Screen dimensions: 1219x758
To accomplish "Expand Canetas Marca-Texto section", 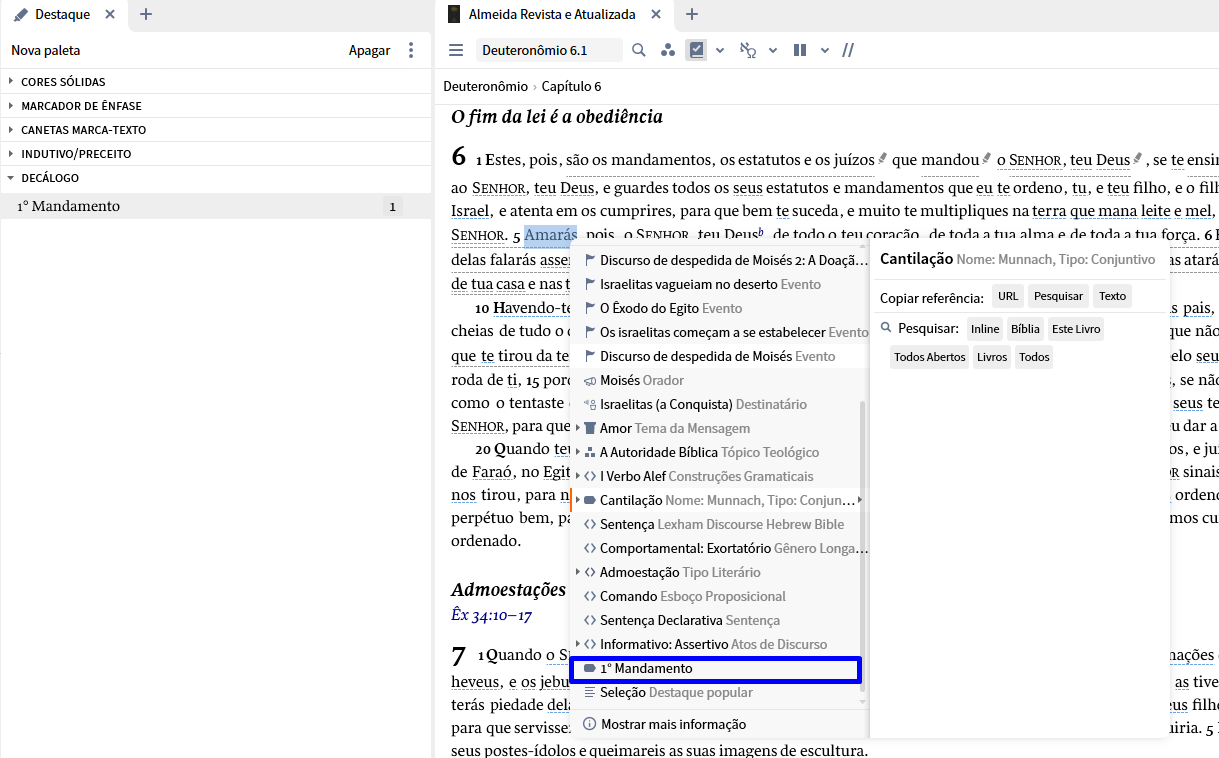I will 216,130.
